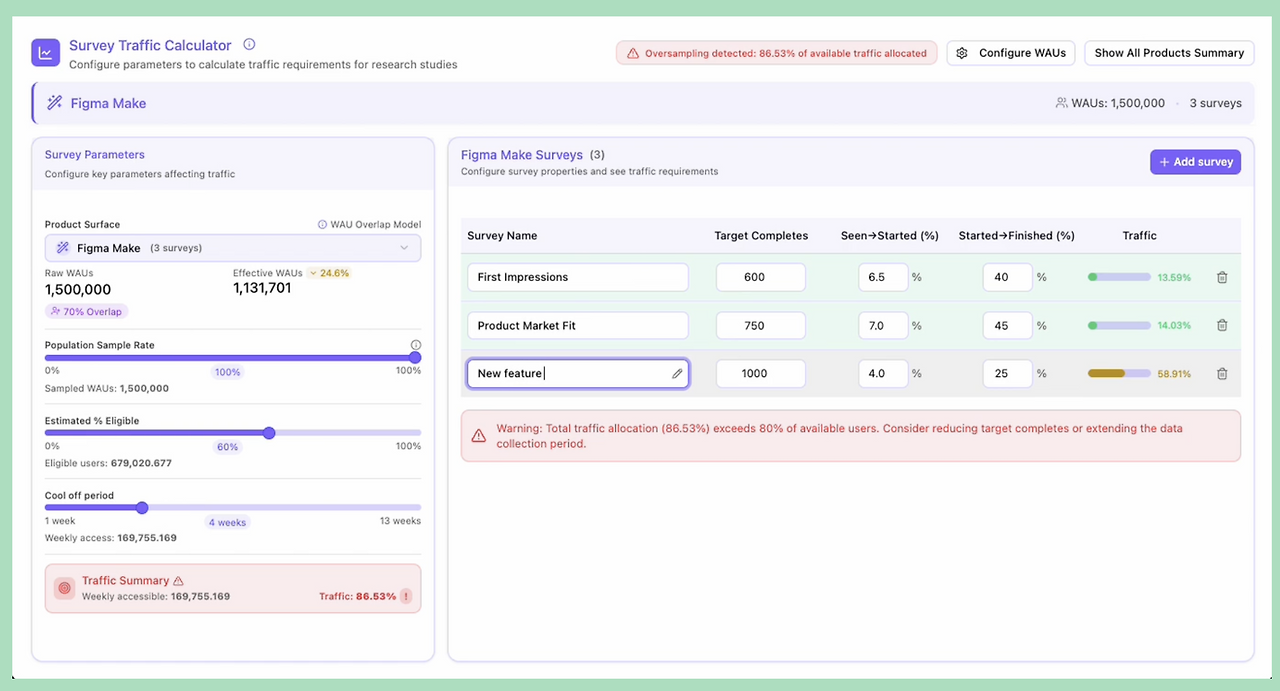Click the 4.0 Seen→Started percentage field

coord(883,373)
